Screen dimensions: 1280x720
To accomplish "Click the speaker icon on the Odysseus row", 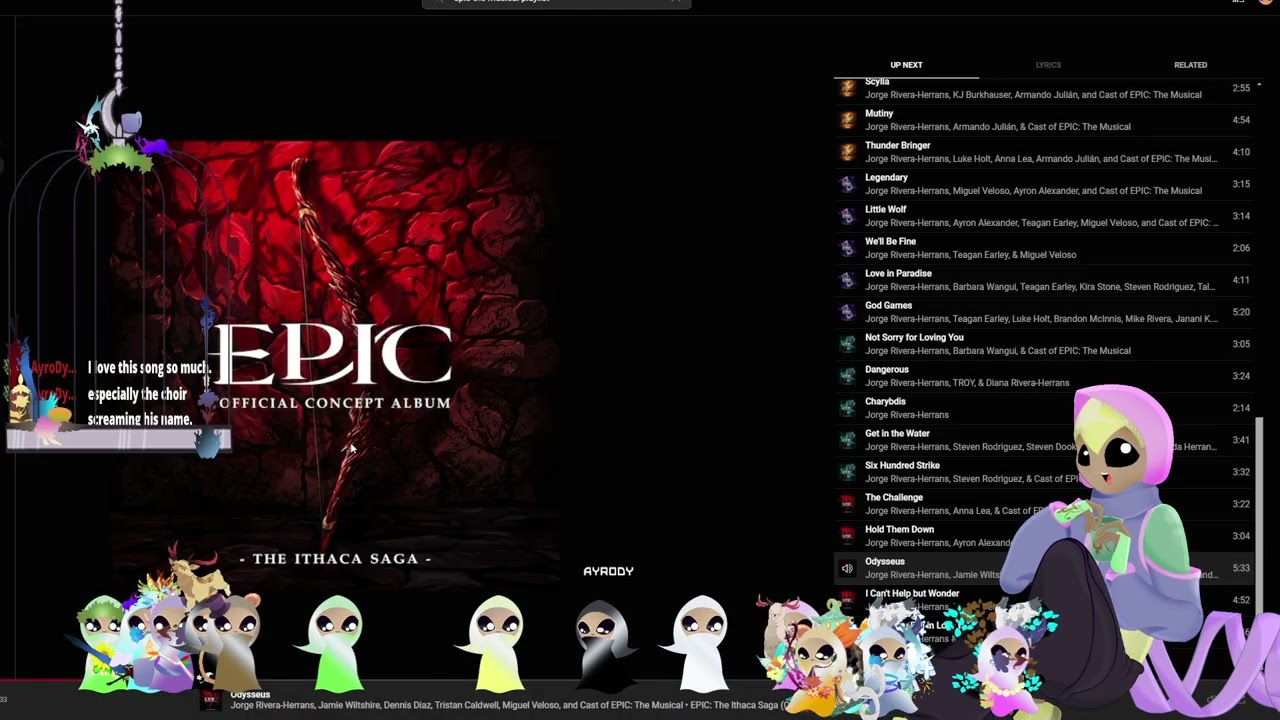I will [x=847, y=568].
